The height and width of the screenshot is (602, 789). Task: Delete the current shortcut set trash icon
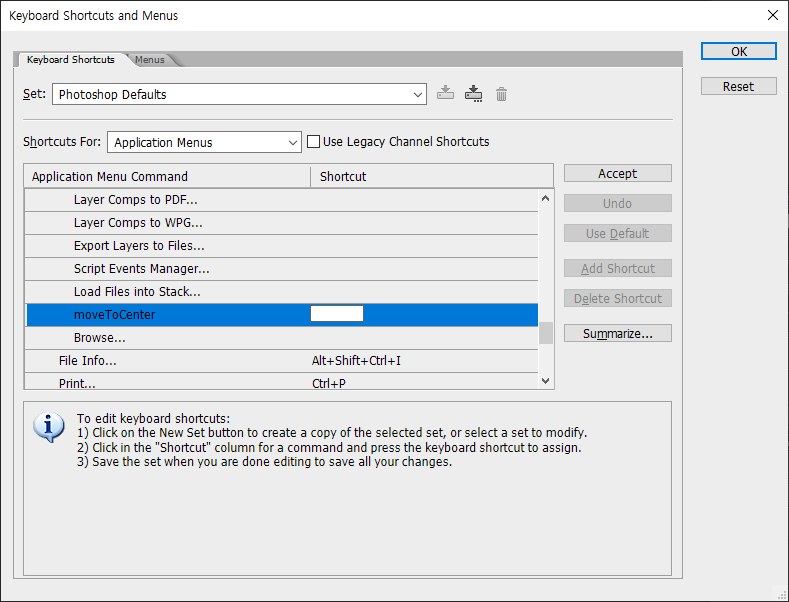point(501,94)
